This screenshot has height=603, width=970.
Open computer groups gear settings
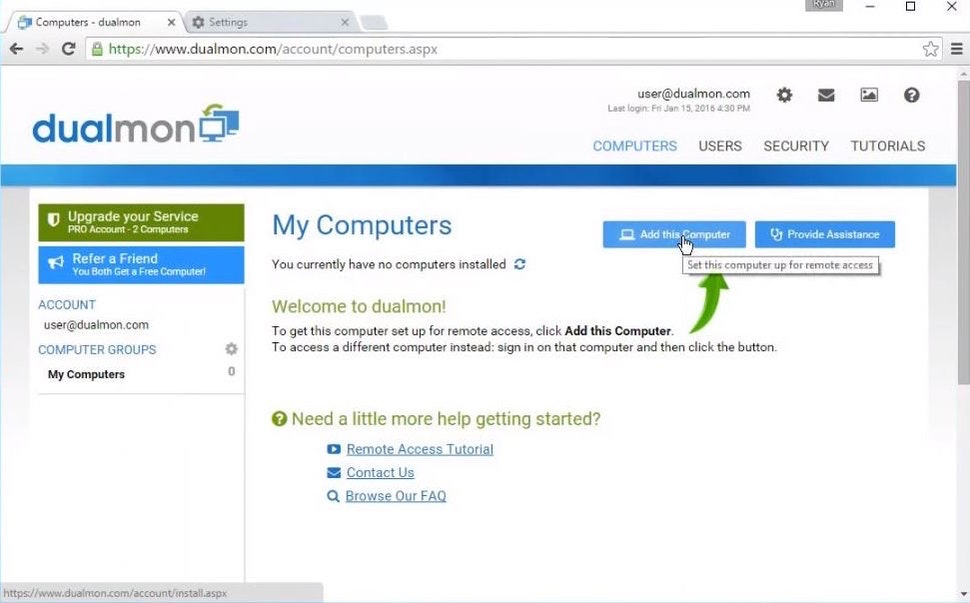point(231,349)
